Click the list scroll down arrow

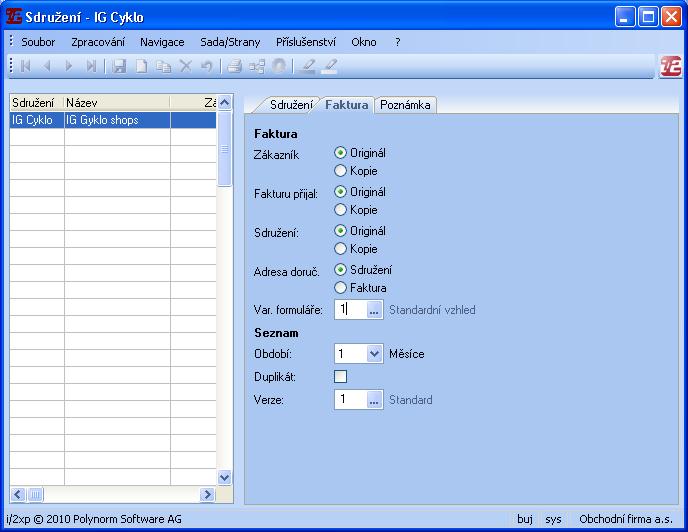[x=224, y=477]
